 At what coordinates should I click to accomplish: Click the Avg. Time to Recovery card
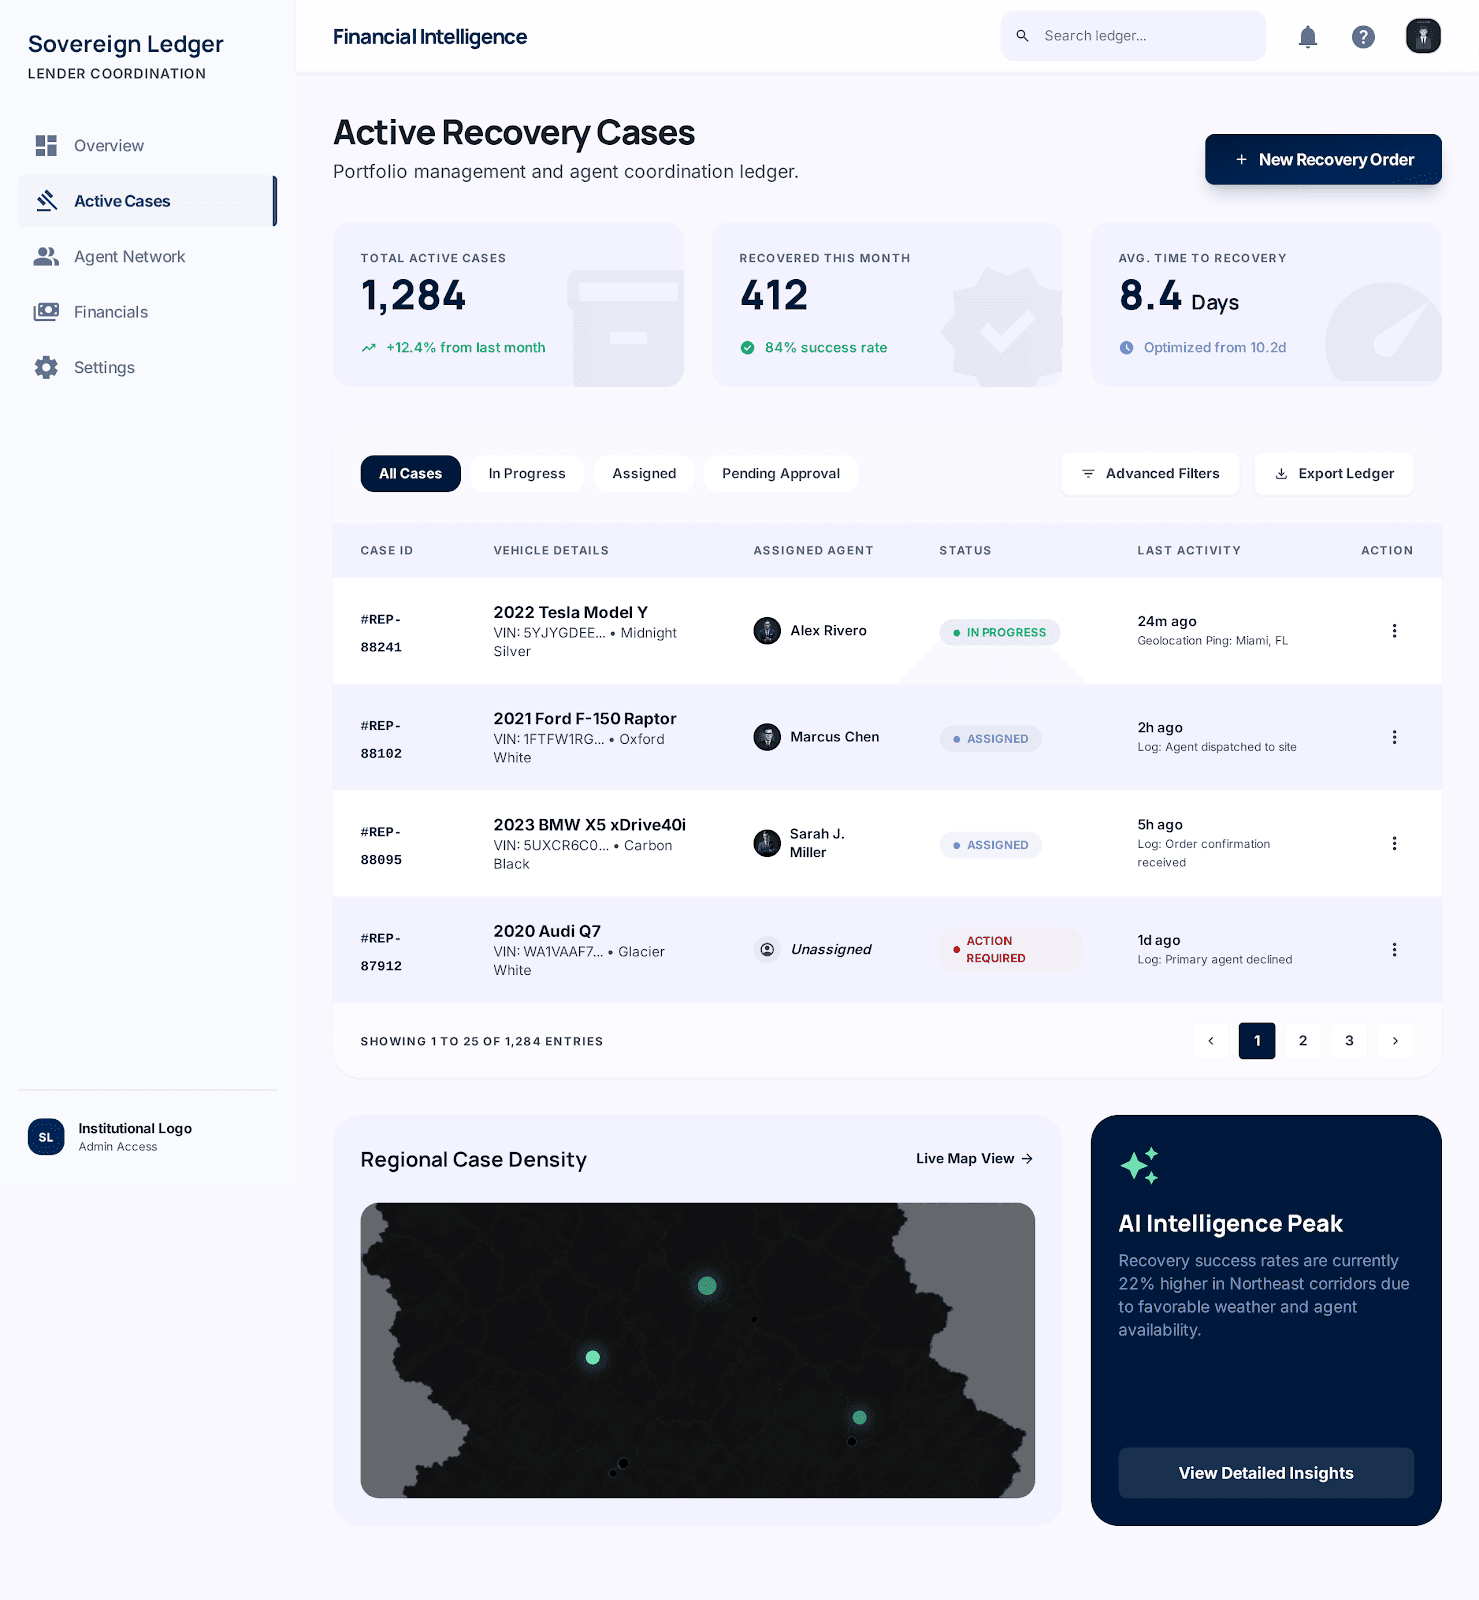tap(1266, 305)
